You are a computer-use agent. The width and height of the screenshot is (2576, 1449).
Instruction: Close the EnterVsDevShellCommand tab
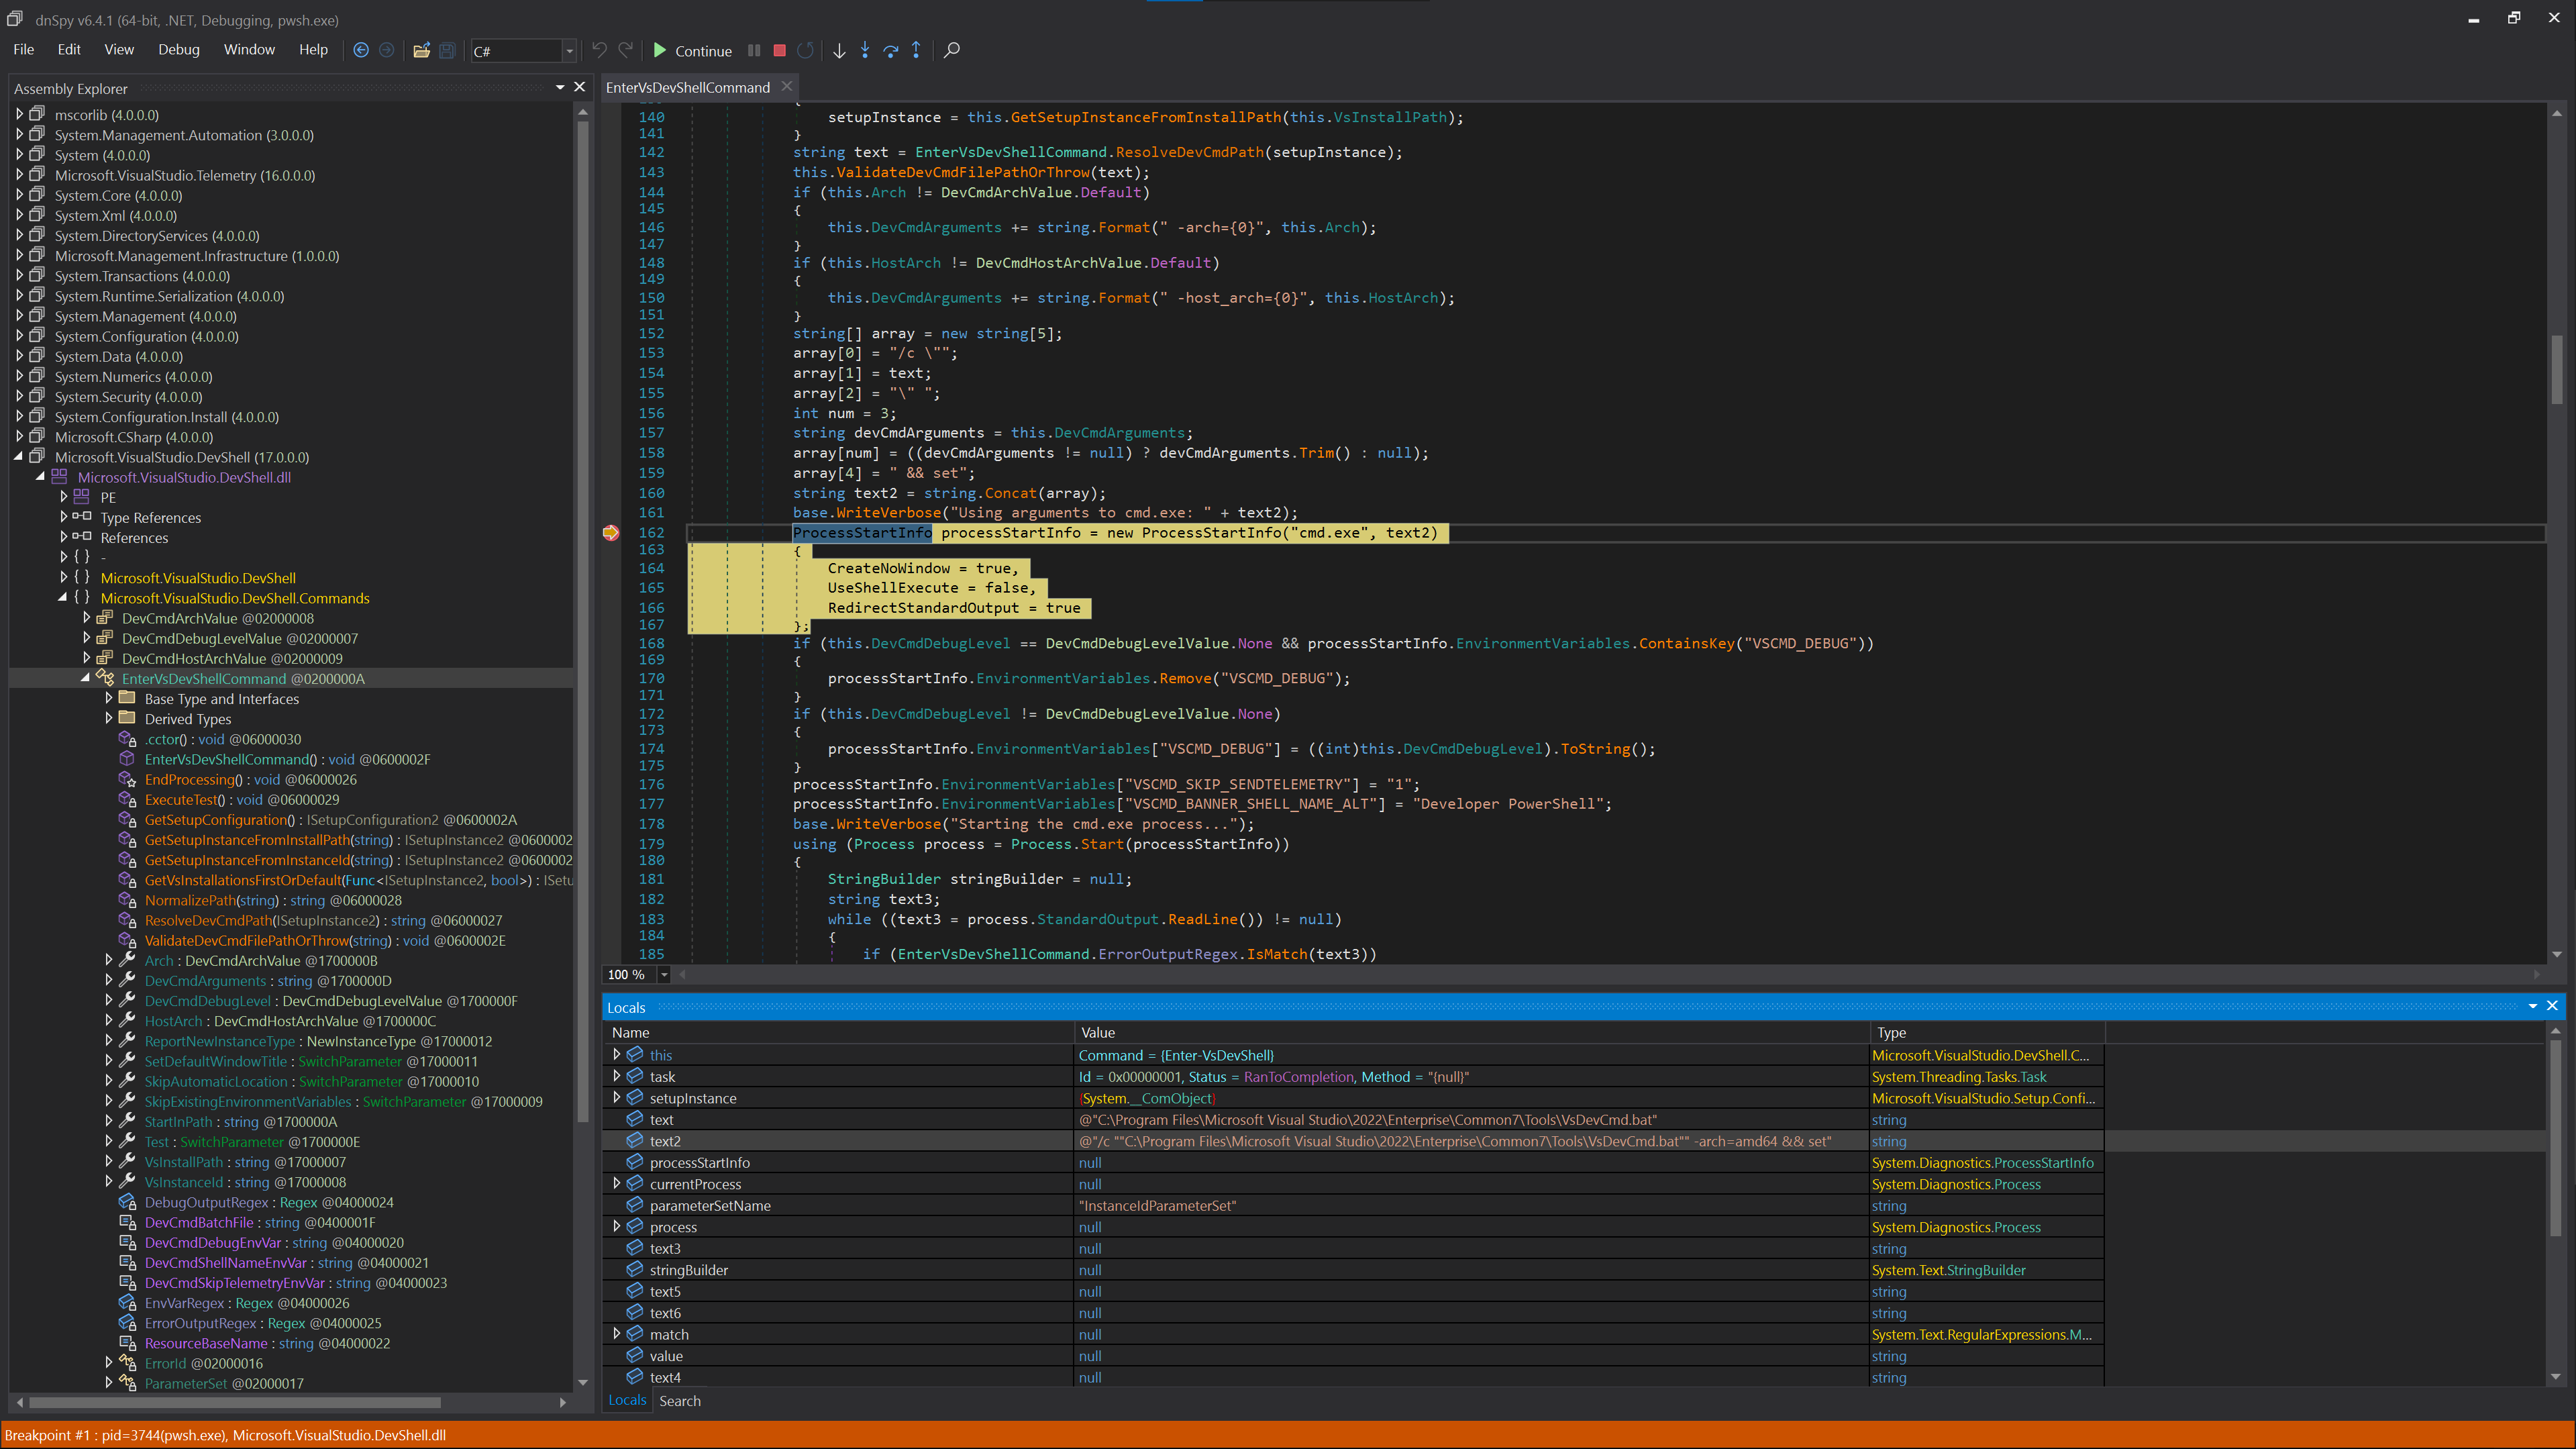pos(787,87)
